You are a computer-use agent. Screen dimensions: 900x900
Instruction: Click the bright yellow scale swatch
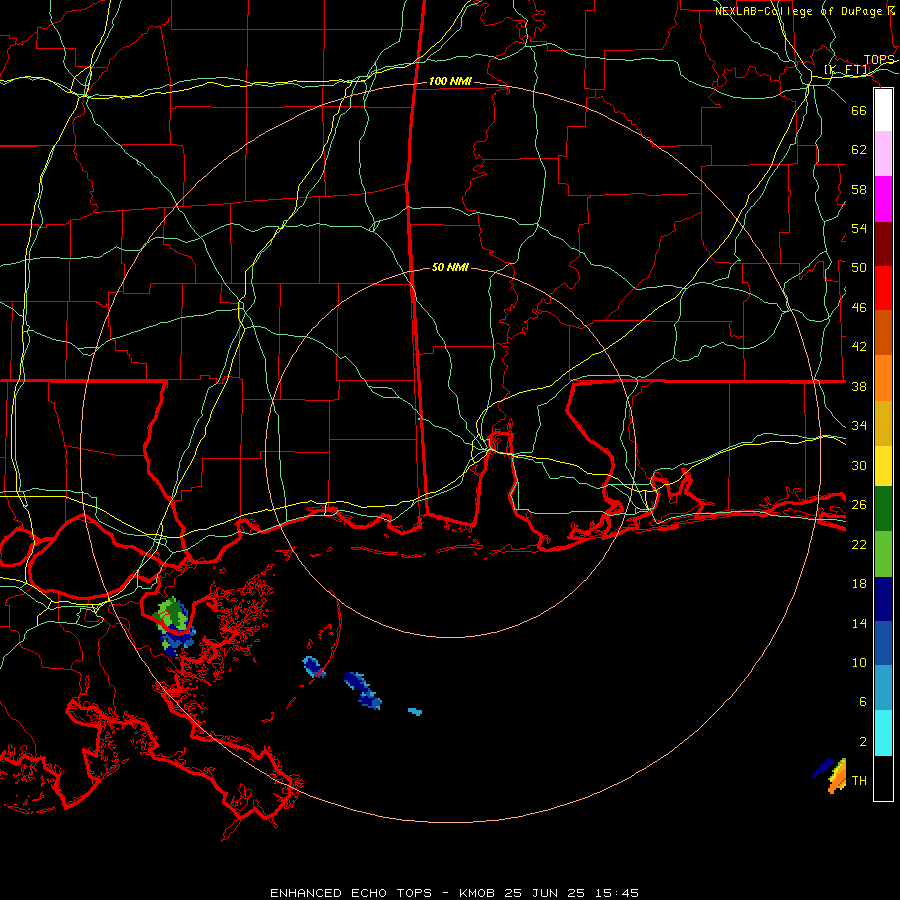tap(883, 465)
